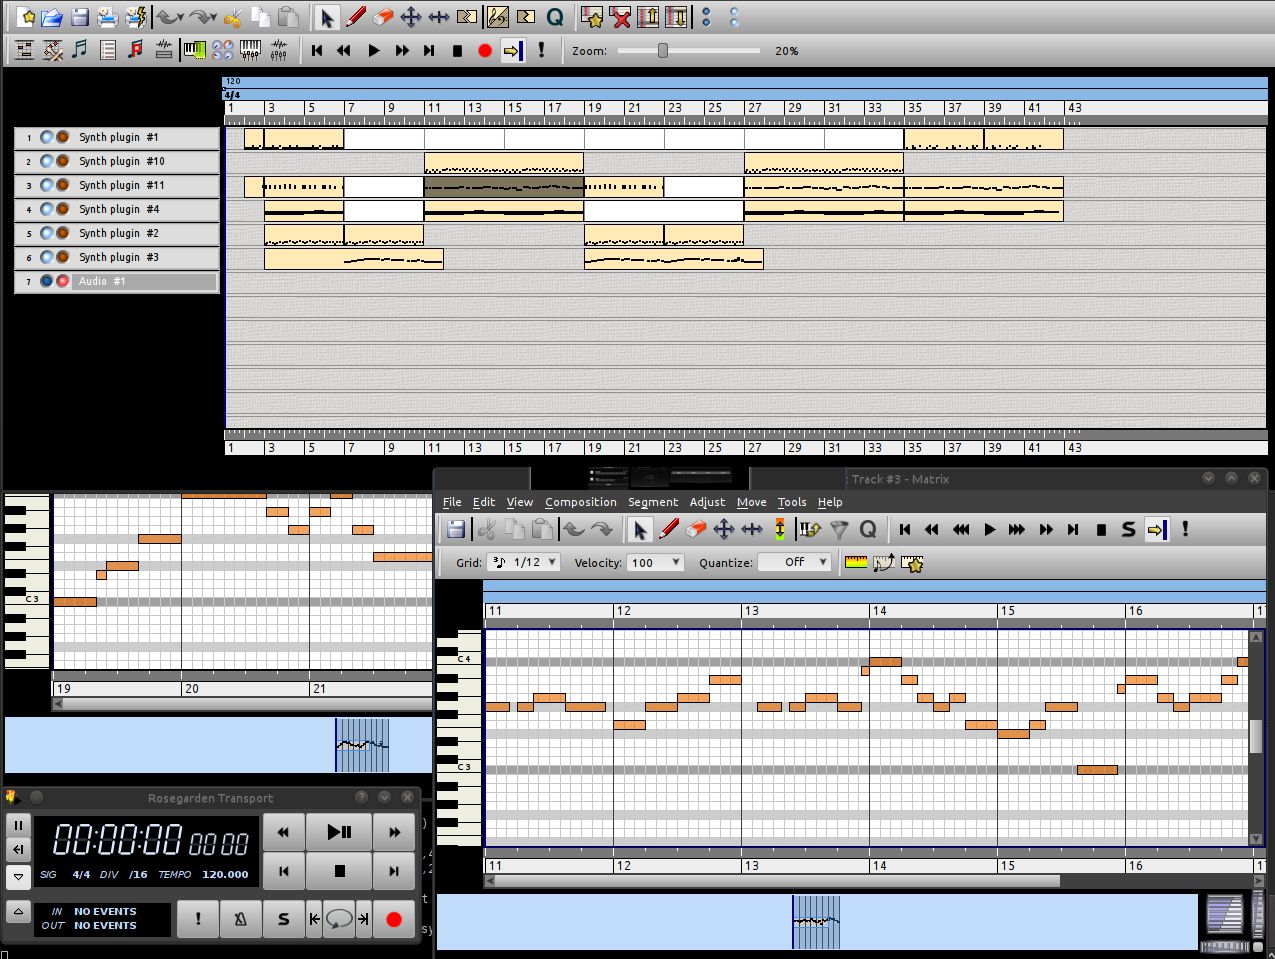Click the Matrix editor filter funnel icon

point(839,529)
